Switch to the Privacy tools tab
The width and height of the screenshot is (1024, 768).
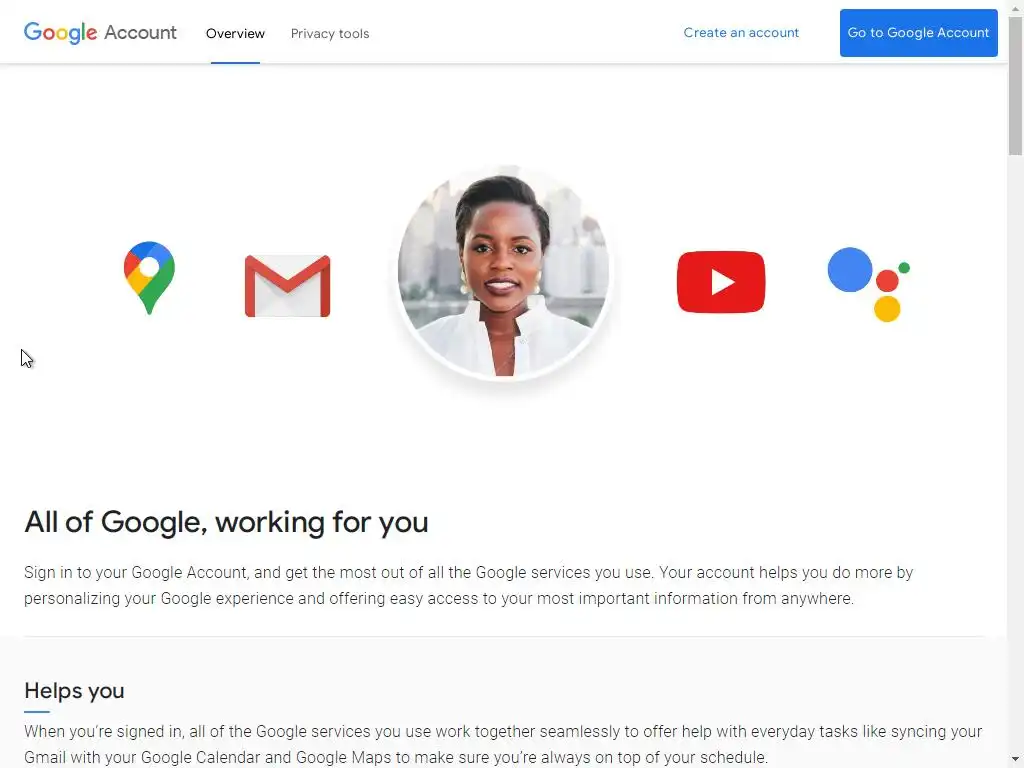(330, 33)
